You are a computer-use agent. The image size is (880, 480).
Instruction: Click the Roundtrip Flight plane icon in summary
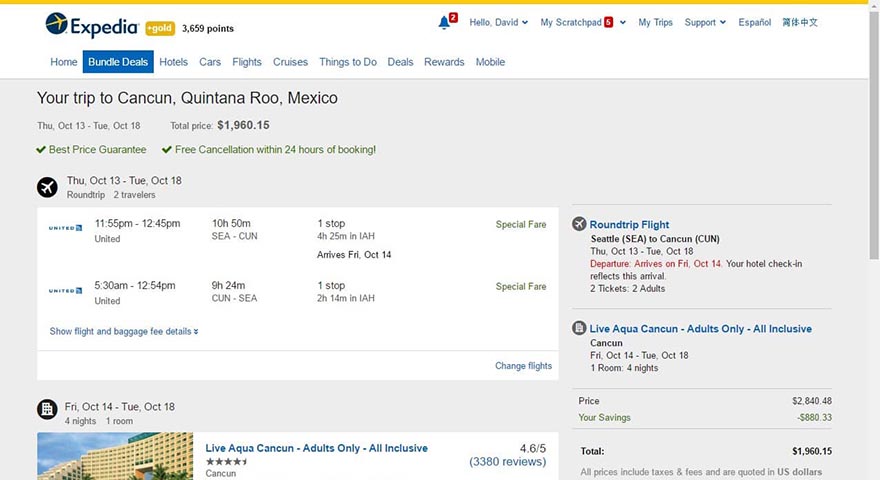579,223
